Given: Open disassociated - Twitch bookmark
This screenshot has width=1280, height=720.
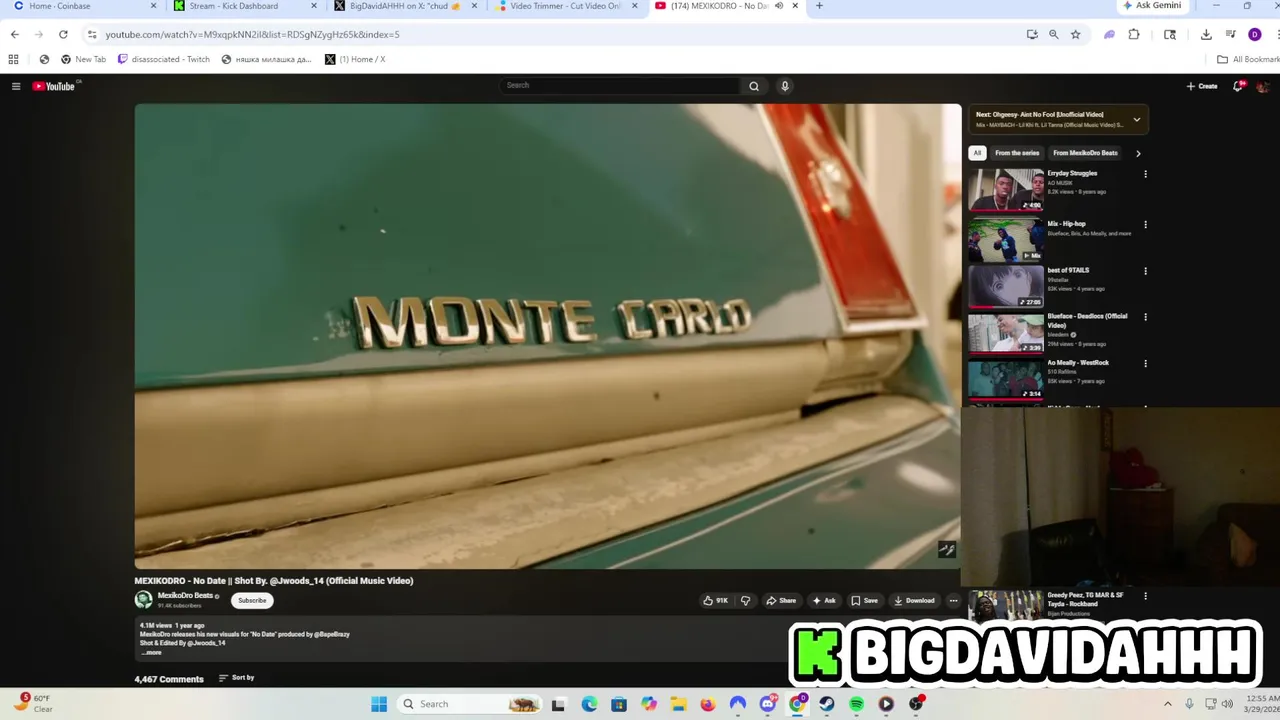Looking at the screenshot, I should point(164,59).
